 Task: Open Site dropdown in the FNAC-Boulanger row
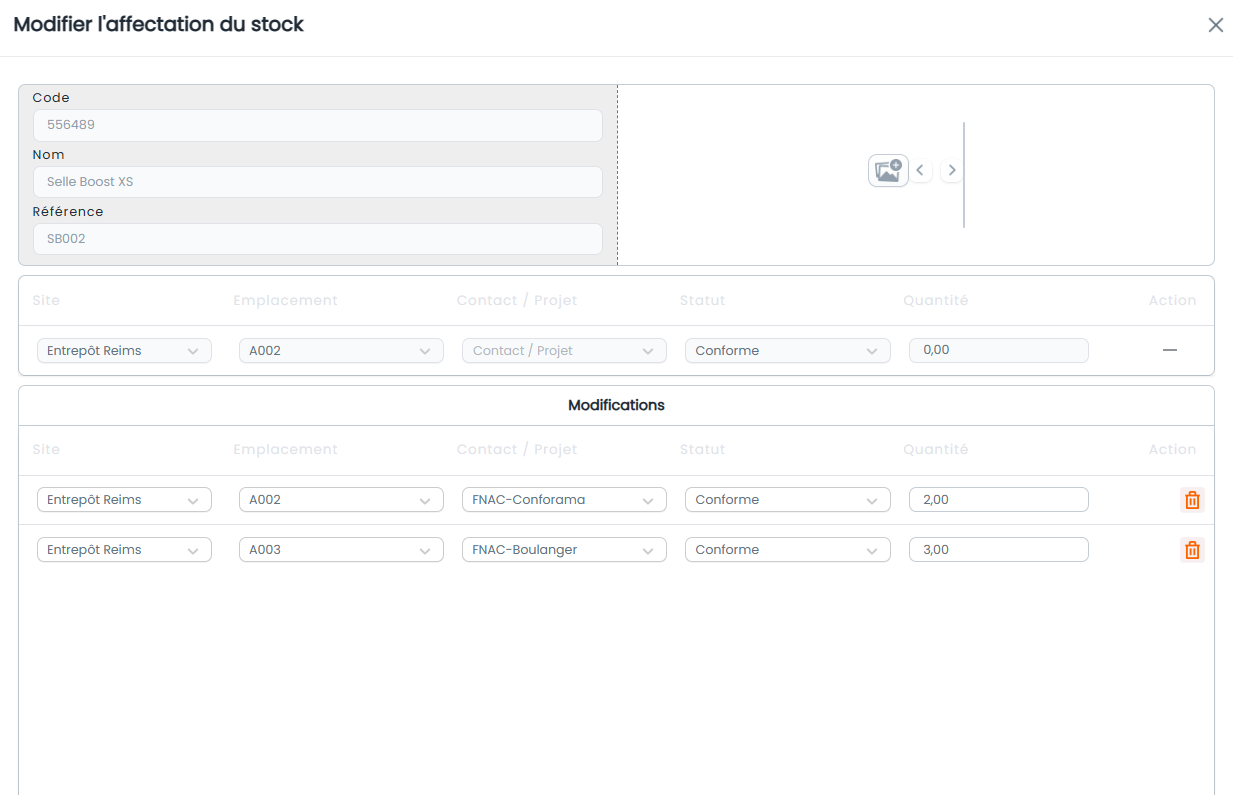[124, 550]
